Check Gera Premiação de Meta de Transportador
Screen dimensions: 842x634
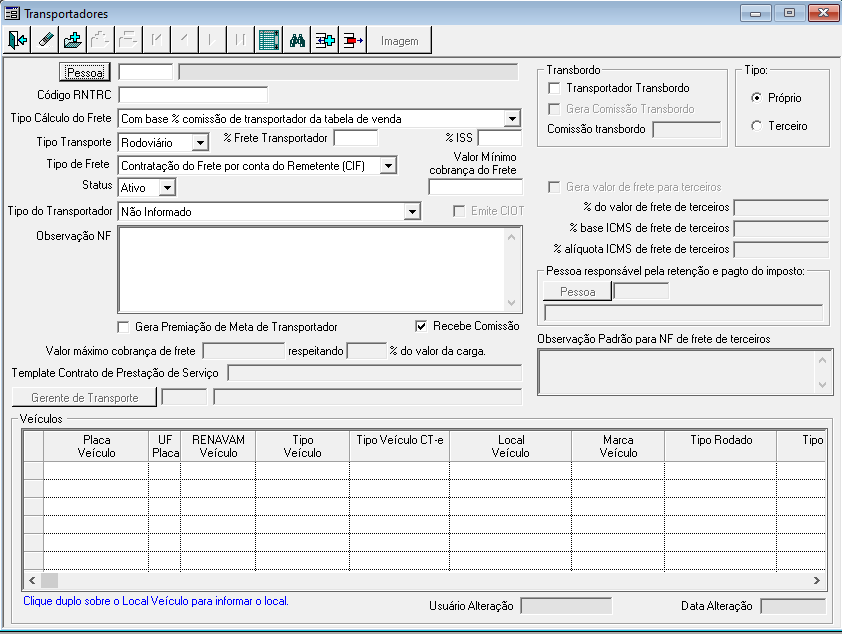click(x=124, y=327)
